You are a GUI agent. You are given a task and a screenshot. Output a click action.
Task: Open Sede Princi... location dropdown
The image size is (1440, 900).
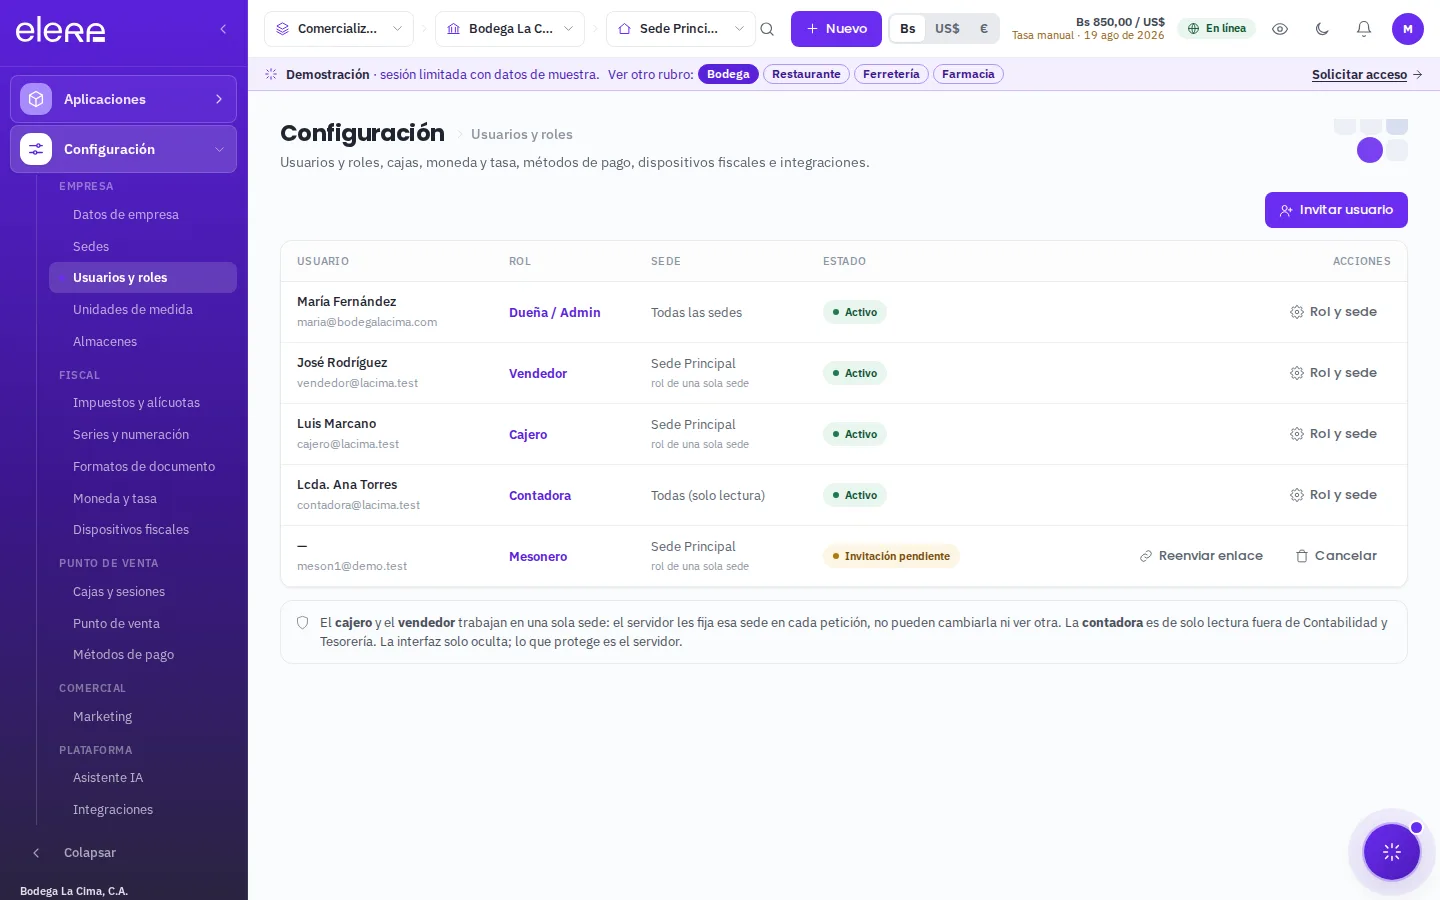681,29
